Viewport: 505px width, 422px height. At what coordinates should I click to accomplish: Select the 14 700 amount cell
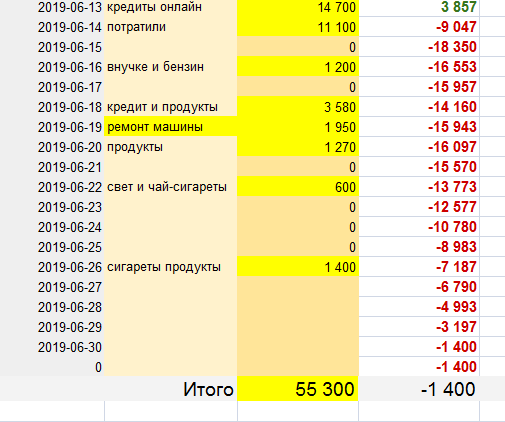298,7
